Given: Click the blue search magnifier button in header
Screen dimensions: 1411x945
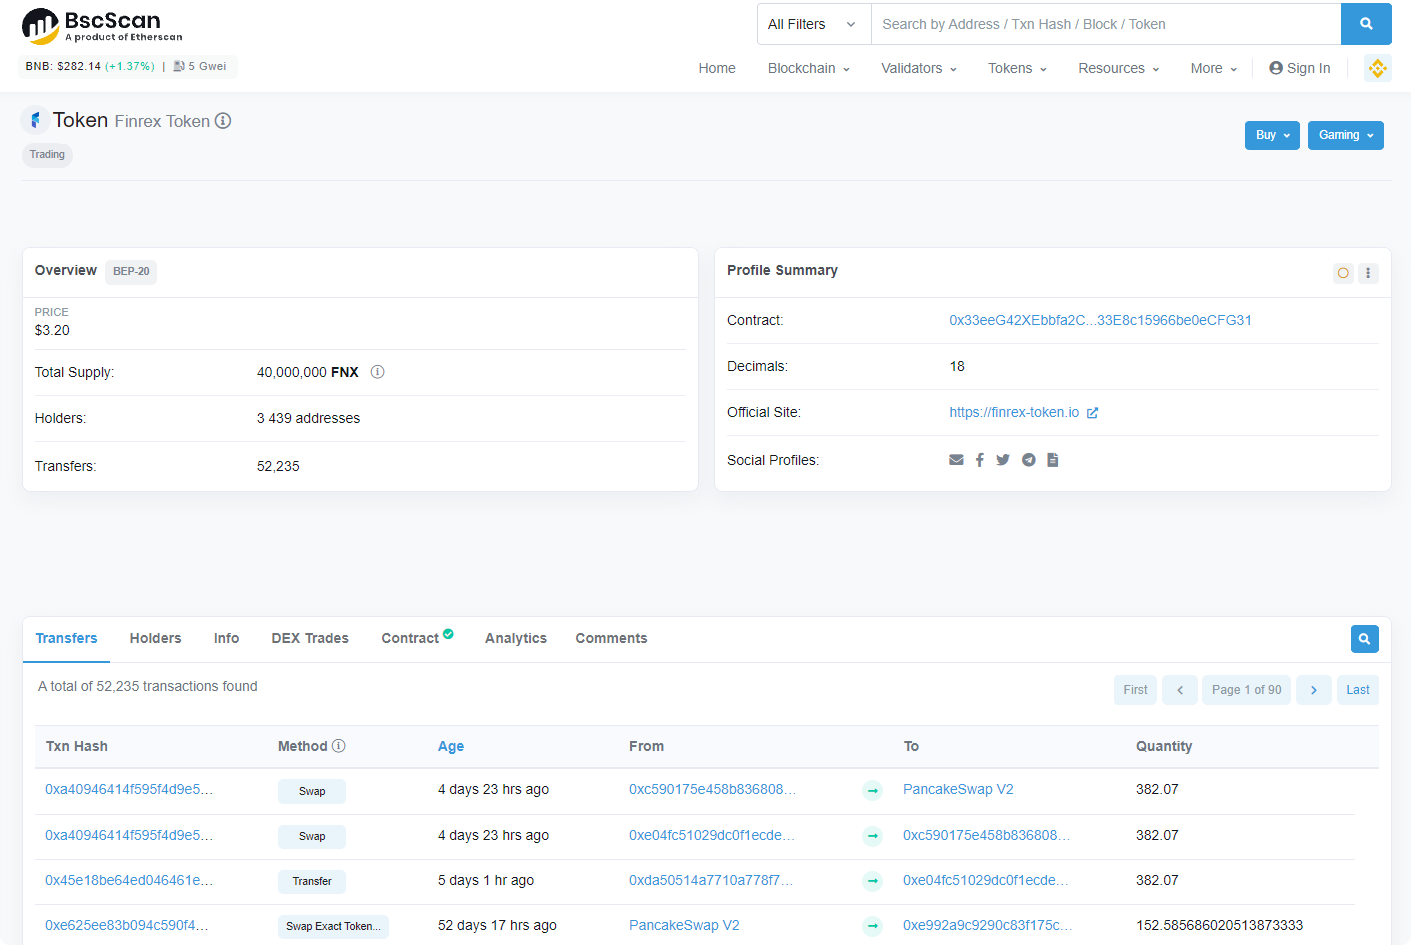Looking at the screenshot, I should tap(1366, 24).
